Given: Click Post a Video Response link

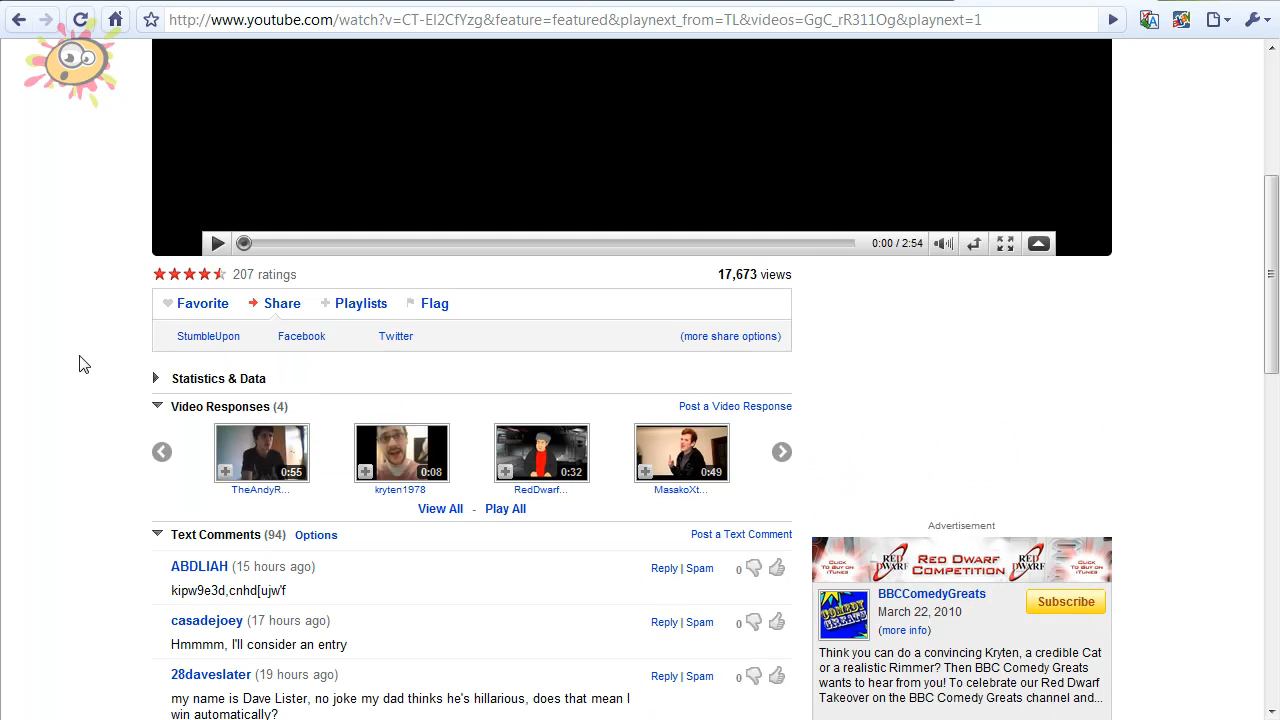Looking at the screenshot, I should [x=735, y=406].
